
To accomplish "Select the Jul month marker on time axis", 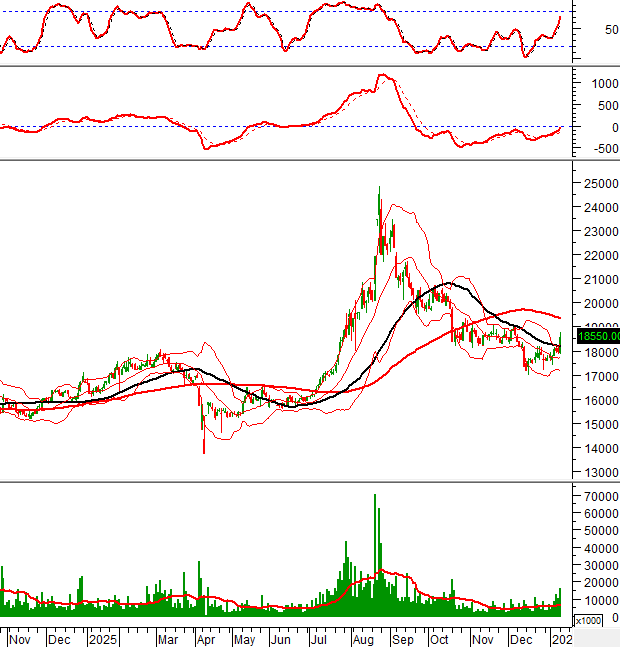I will coord(320,637).
